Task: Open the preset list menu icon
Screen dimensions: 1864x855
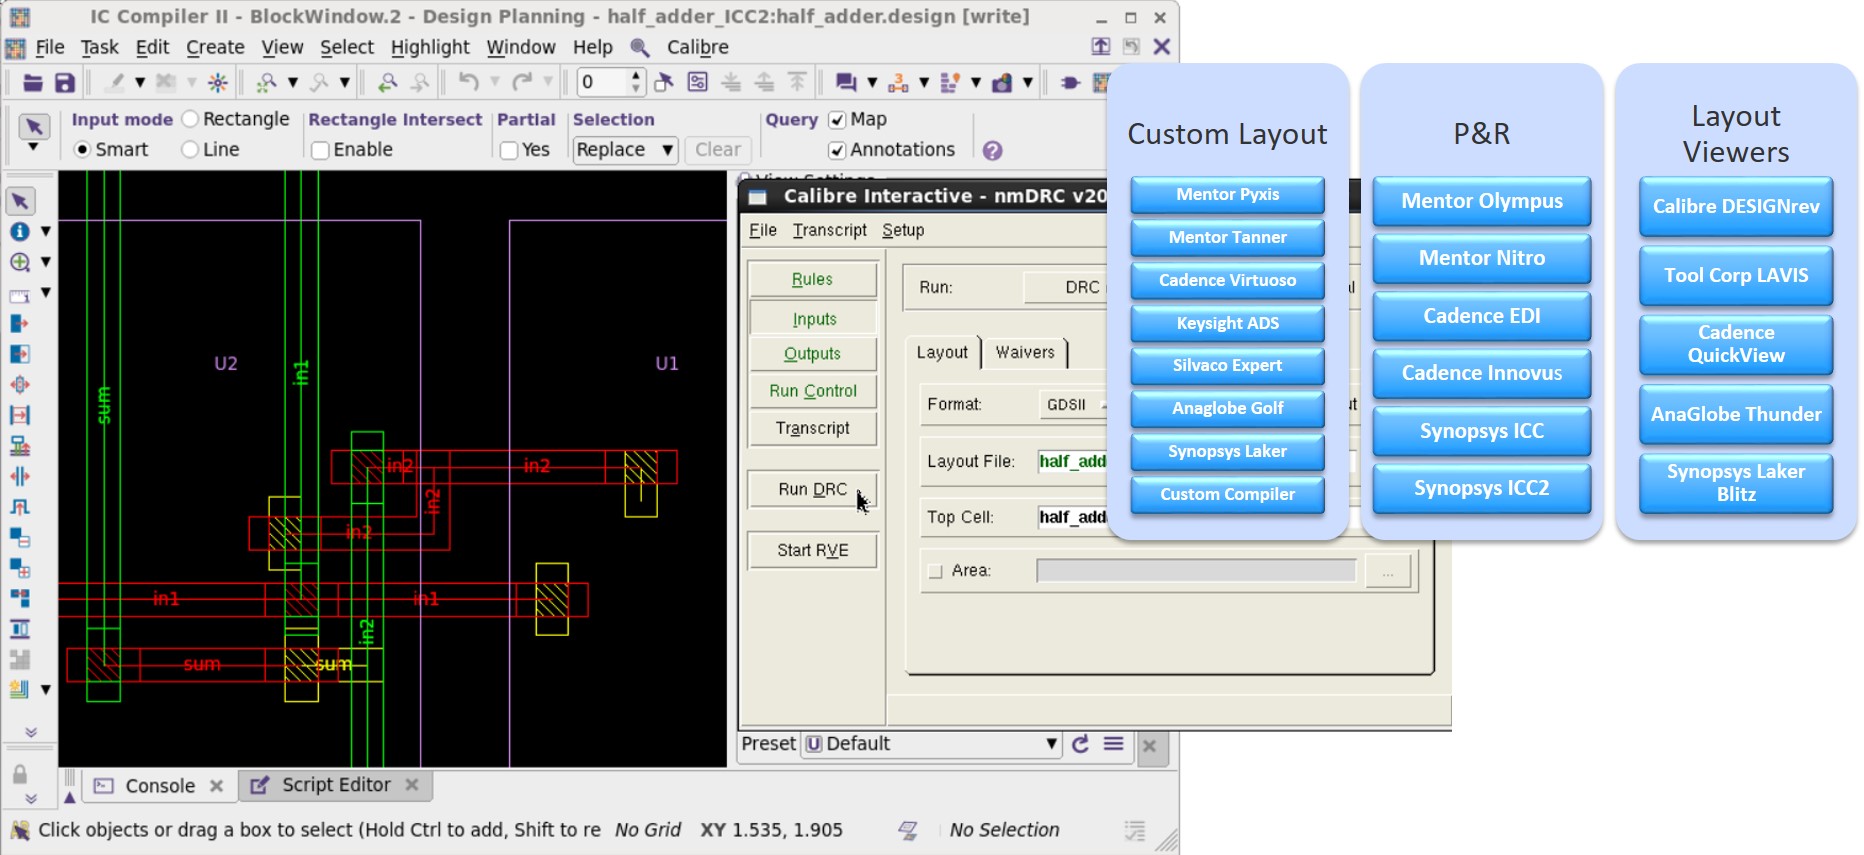Action: pyautogui.click(x=1113, y=744)
